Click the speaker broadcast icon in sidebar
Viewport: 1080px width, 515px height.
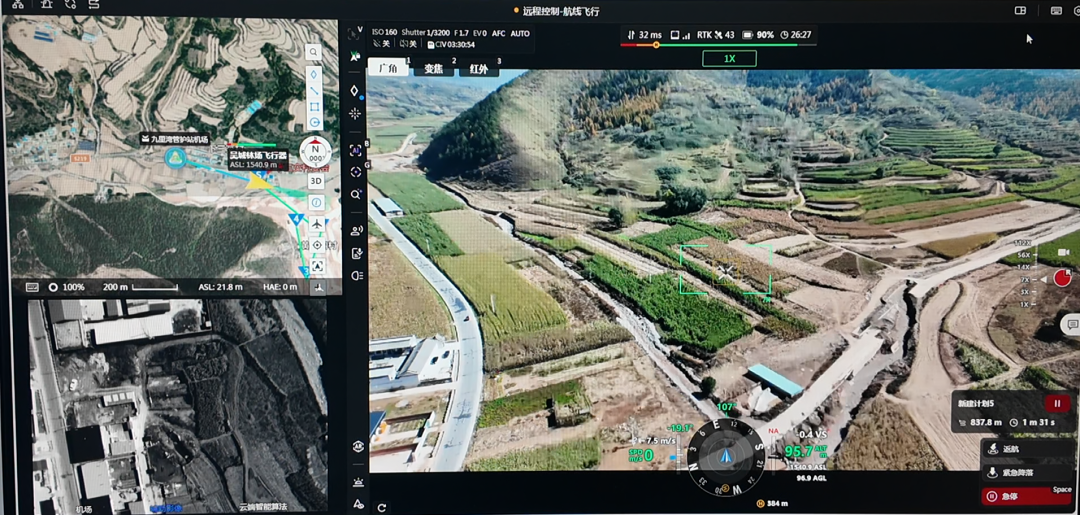point(357,231)
